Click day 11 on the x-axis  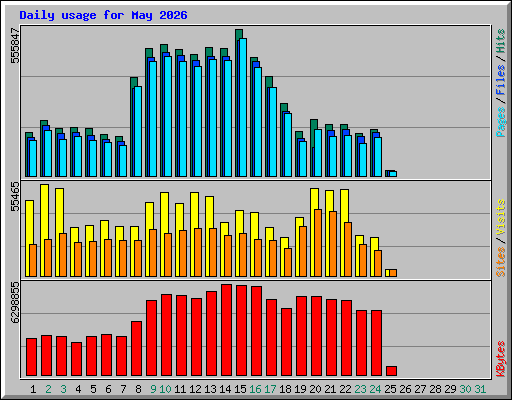[180, 389]
